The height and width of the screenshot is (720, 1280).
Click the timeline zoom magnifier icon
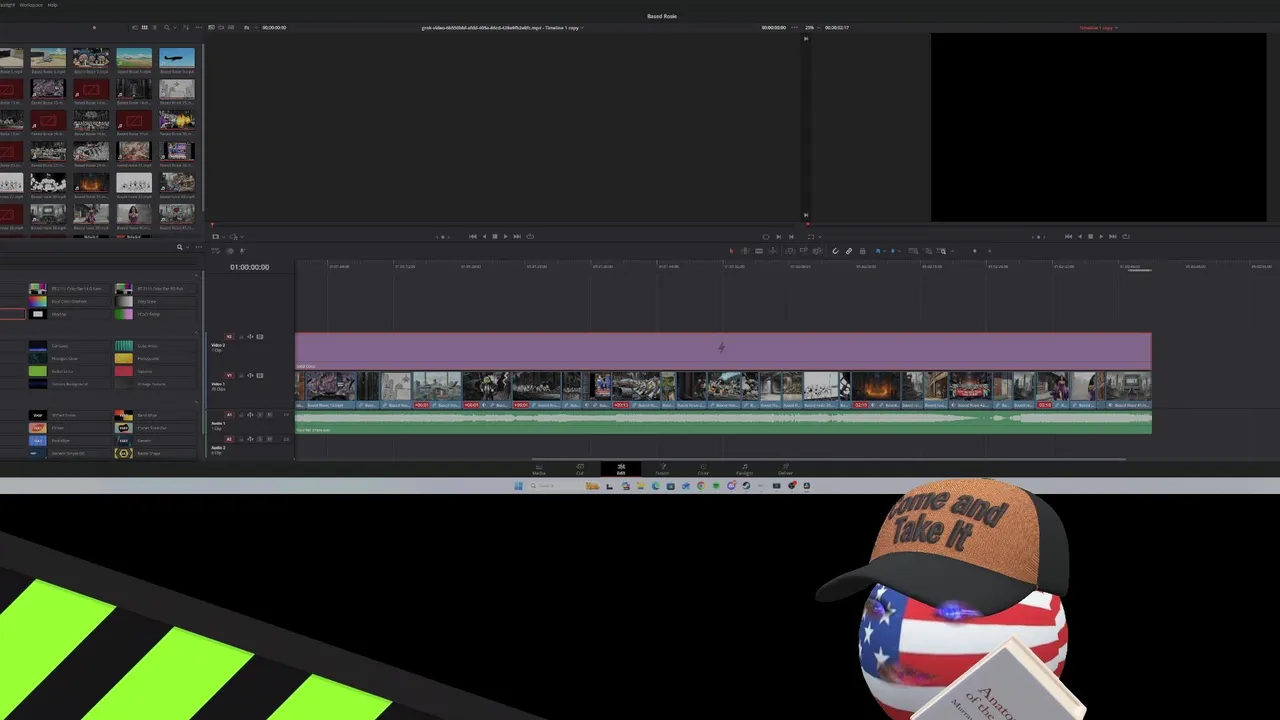click(943, 251)
